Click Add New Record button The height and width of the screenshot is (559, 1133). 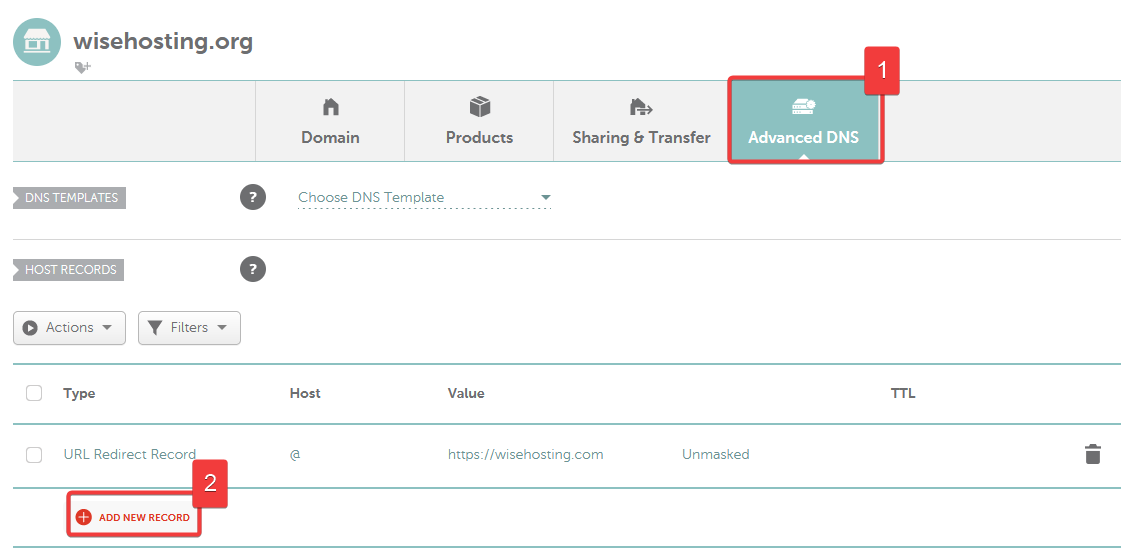pyautogui.click(x=134, y=517)
